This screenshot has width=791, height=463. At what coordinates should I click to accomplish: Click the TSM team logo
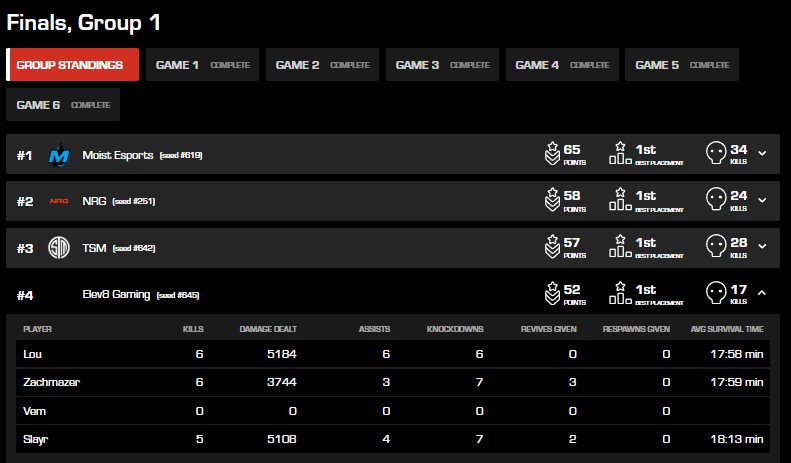pos(59,248)
